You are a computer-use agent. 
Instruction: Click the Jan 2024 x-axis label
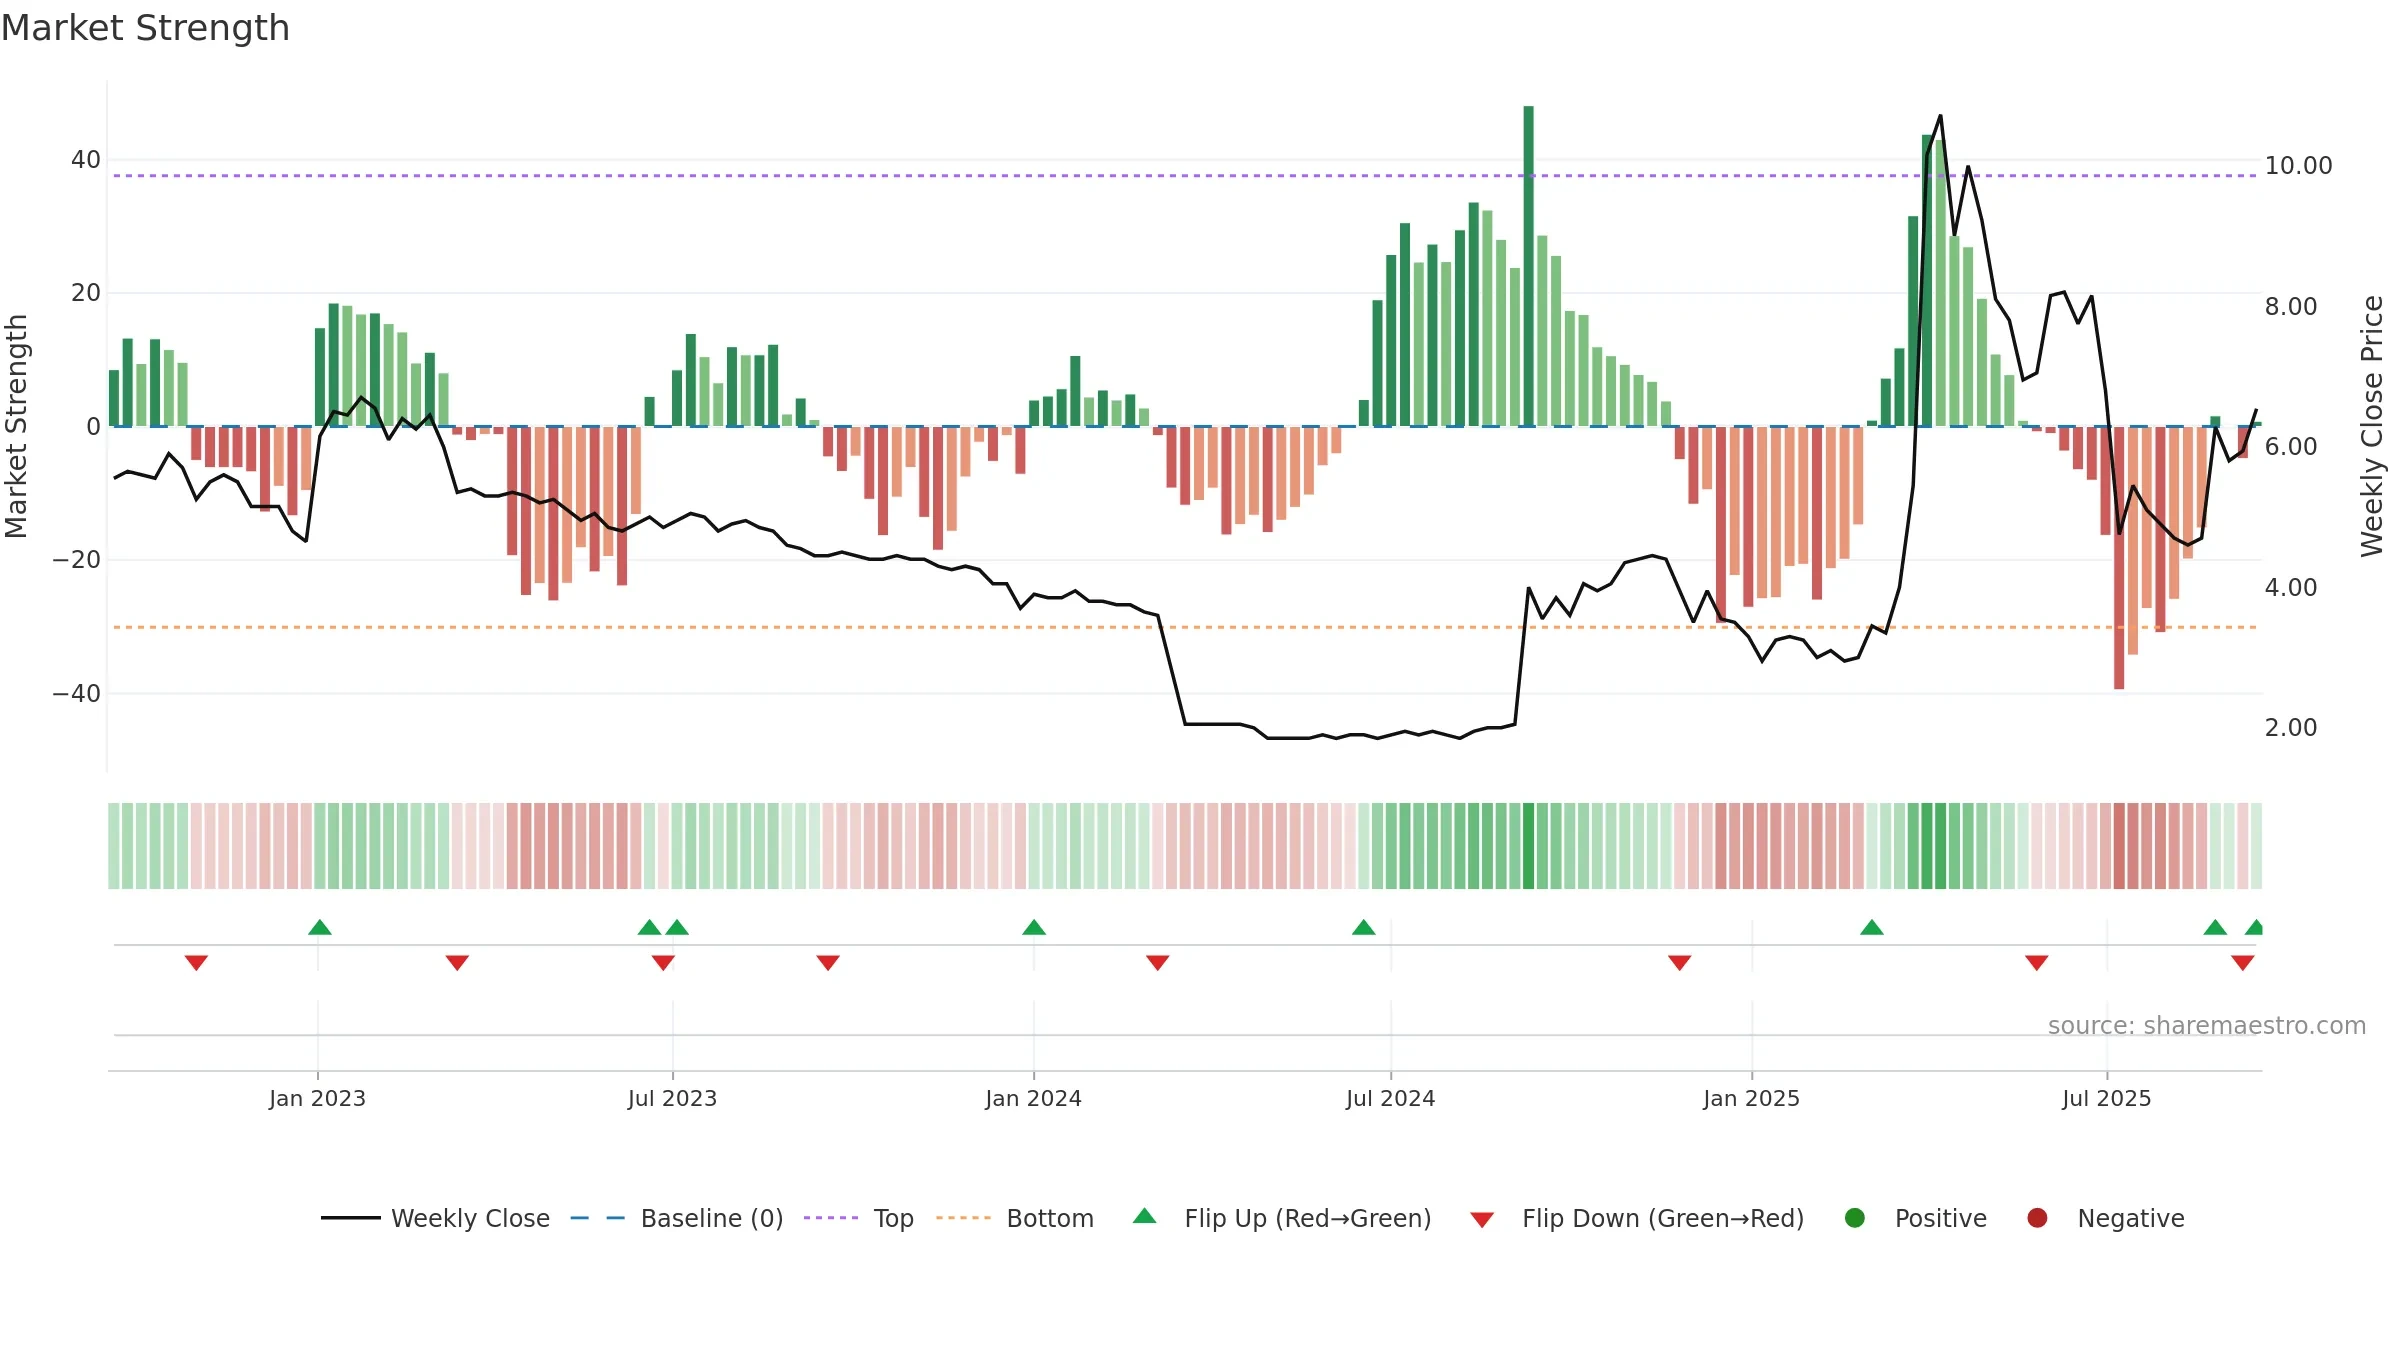click(x=1034, y=1098)
